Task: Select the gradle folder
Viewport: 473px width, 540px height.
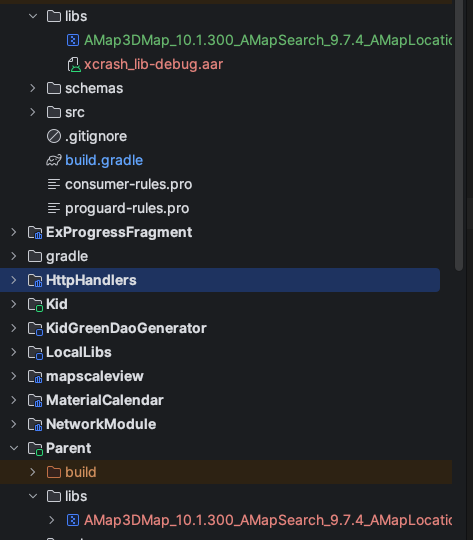Action: pos(67,257)
